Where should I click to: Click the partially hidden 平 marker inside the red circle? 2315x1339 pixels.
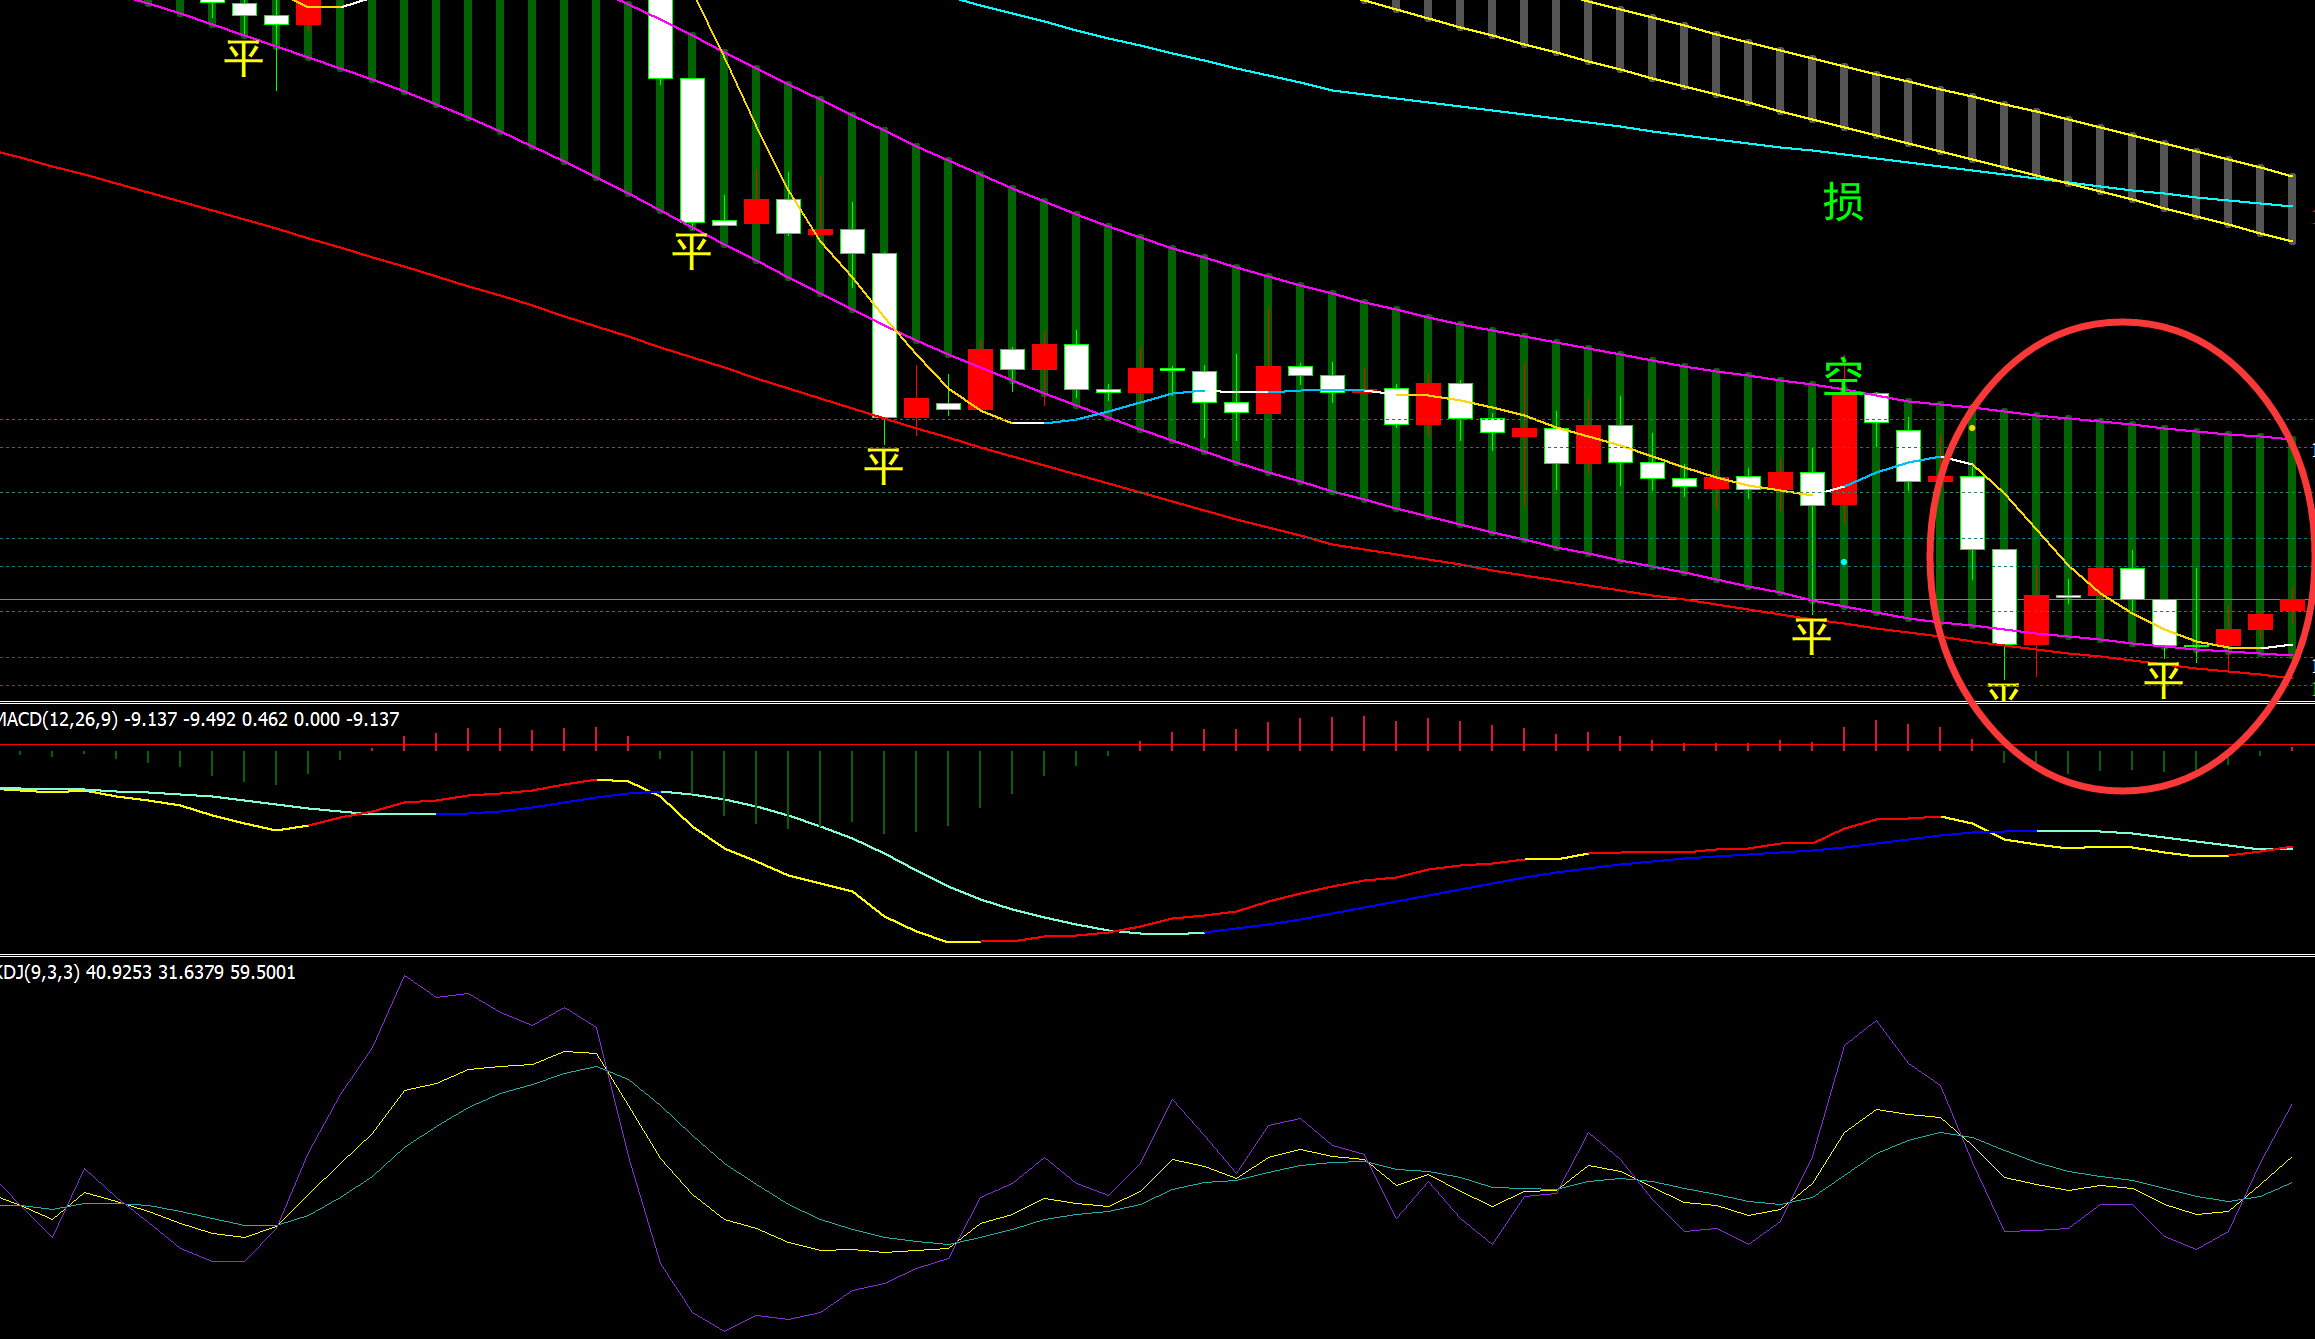coord(2003,692)
